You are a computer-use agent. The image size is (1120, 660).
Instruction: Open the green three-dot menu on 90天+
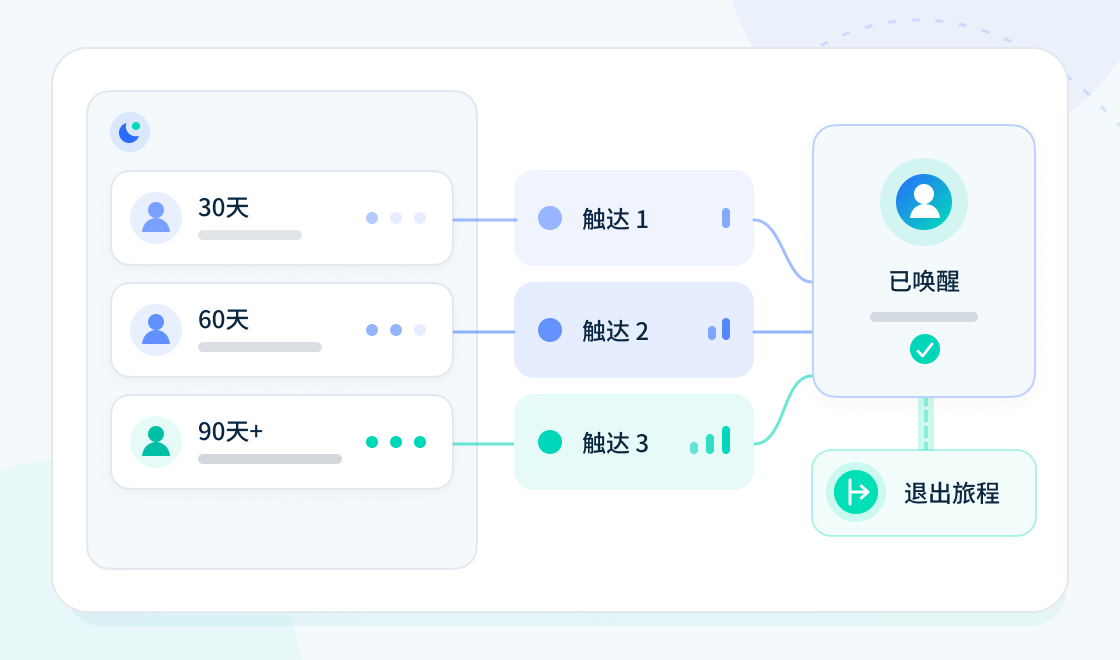pyautogui.click(x=396, y=442)
